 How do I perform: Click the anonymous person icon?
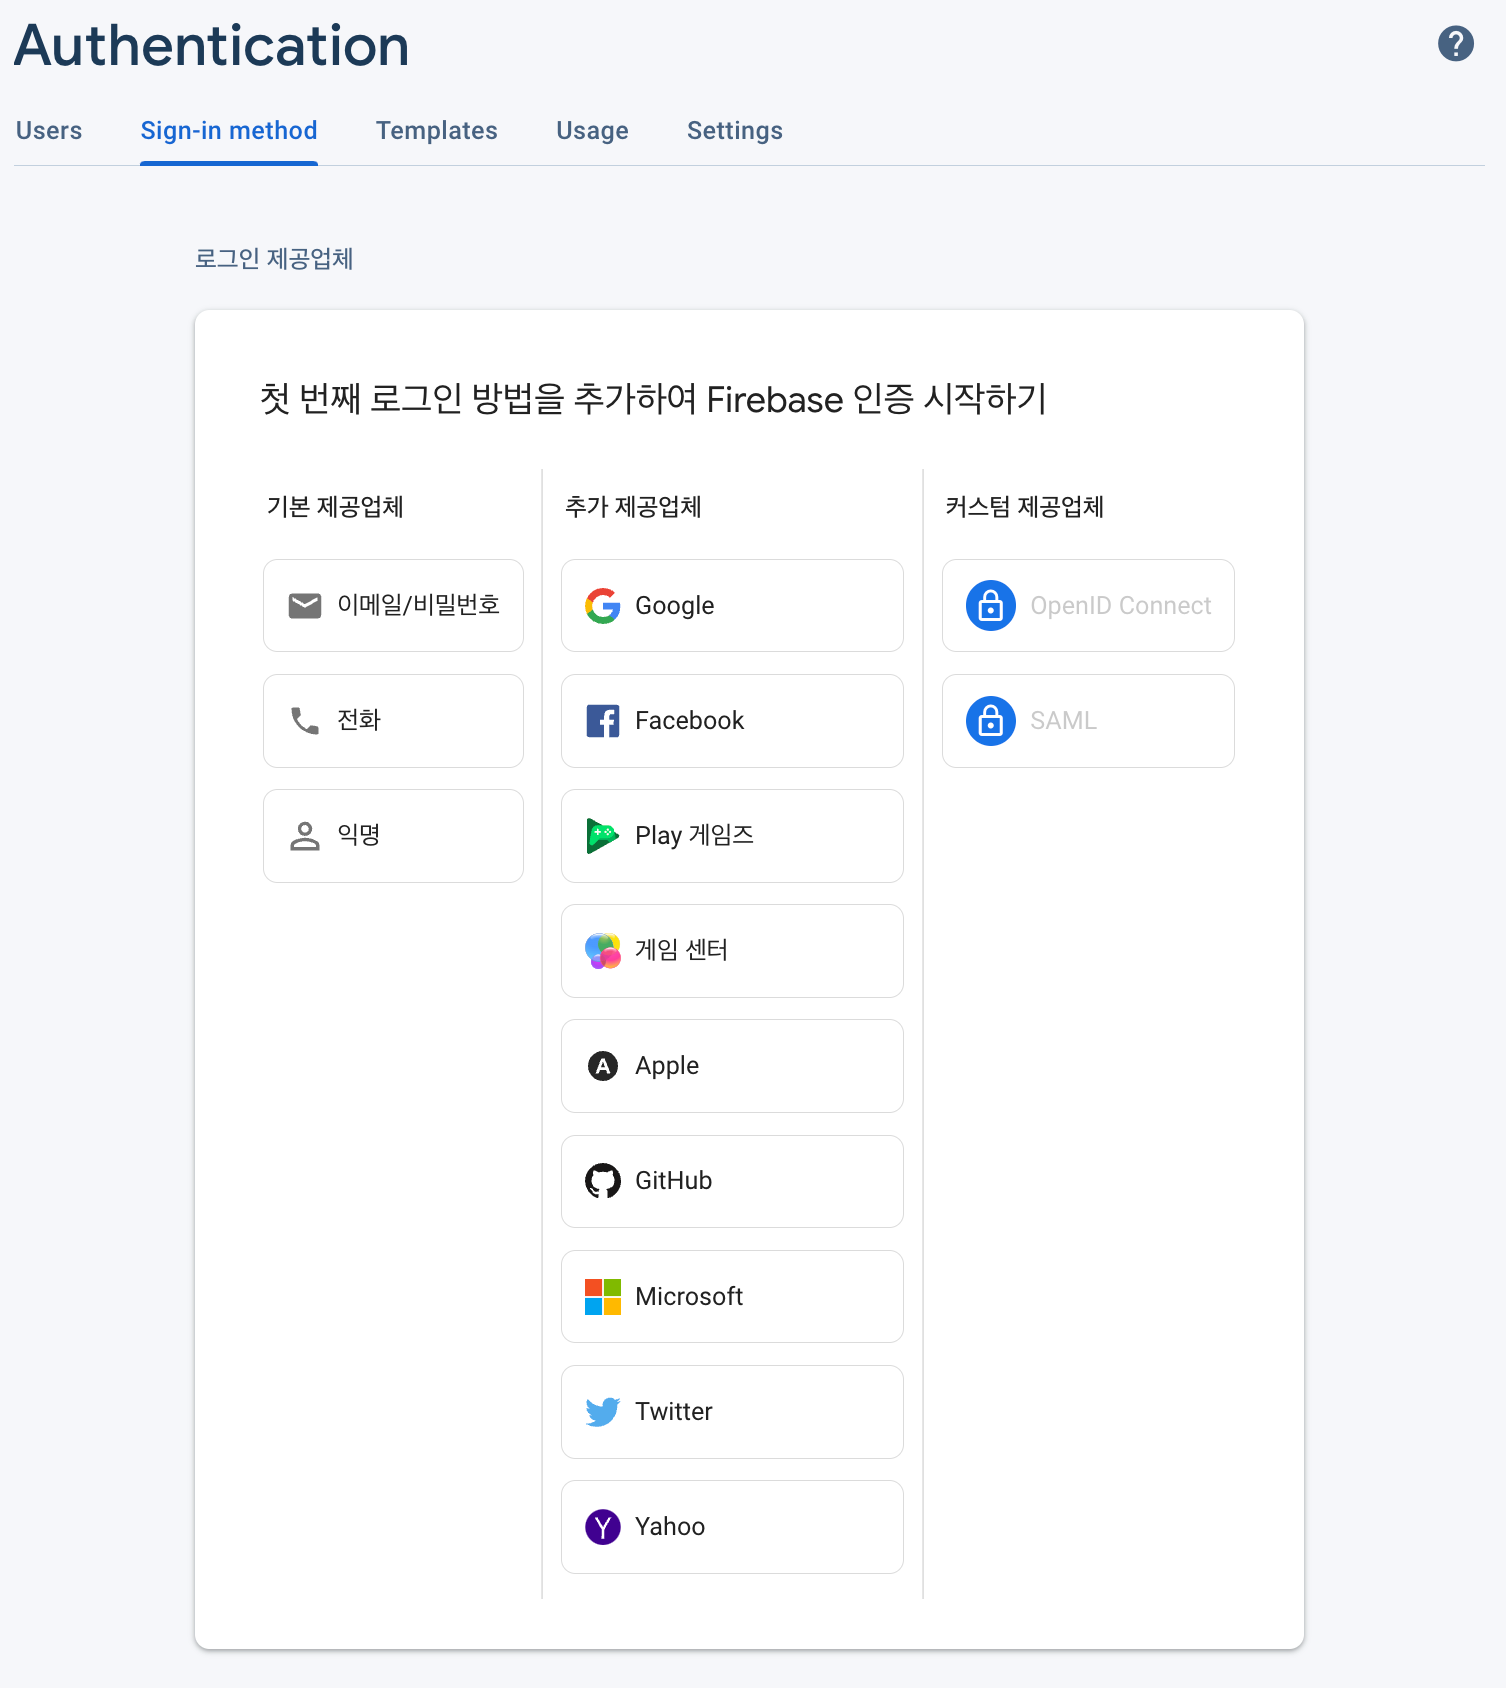pyautogui.click(x=305, y=836)
